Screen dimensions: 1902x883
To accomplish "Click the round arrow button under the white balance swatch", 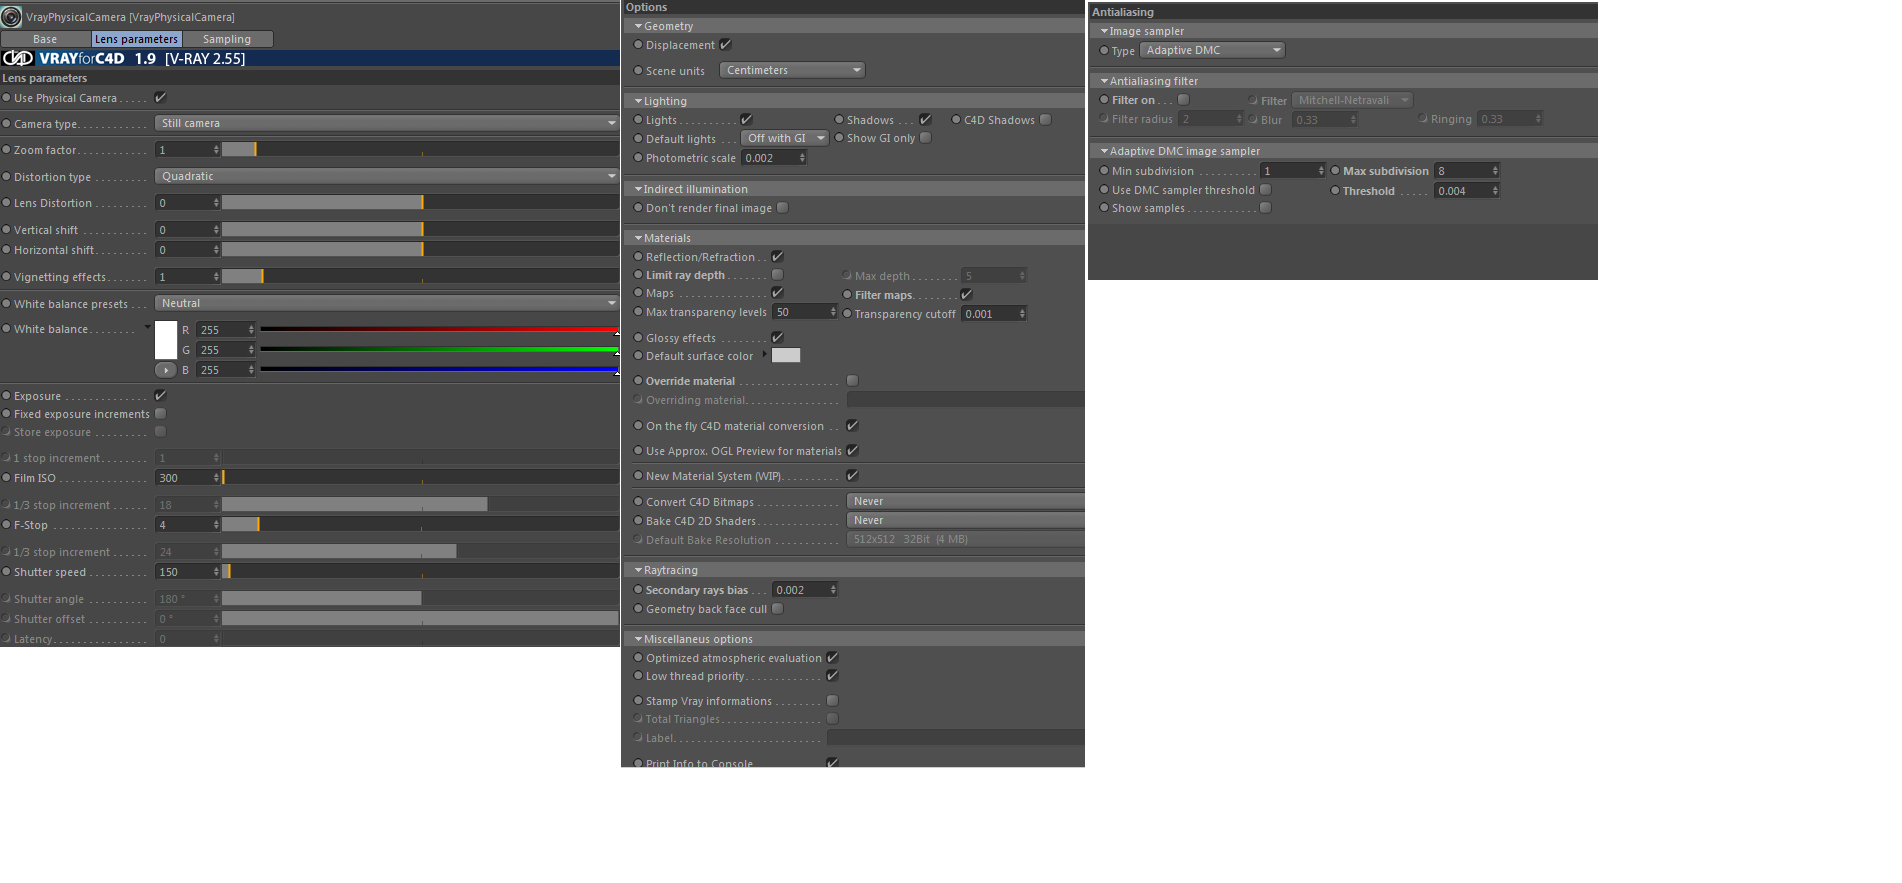I will tap(166, 370).
